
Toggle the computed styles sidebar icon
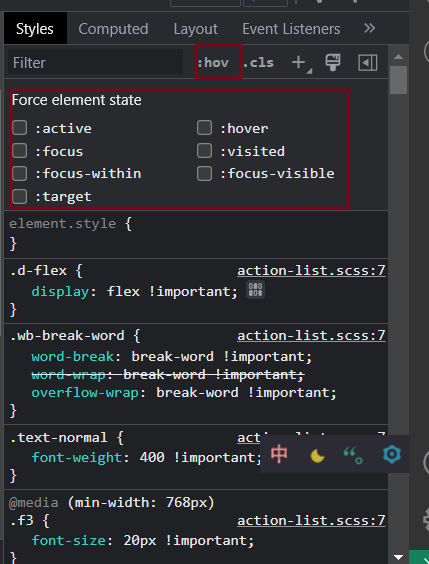click(368, 63)
